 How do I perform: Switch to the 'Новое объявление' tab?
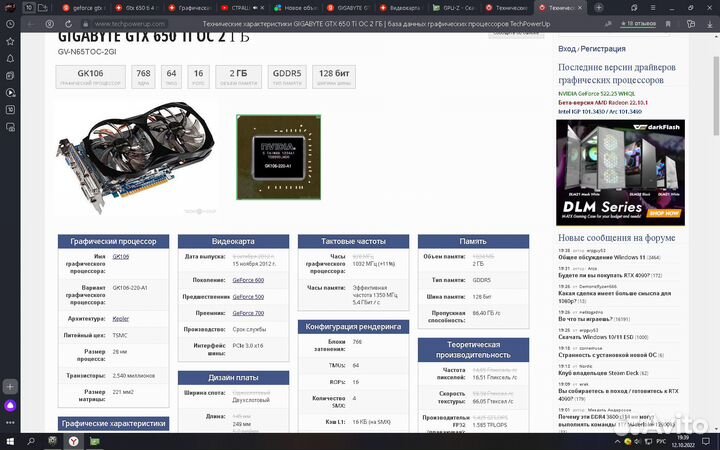click(x=296, y=8)
